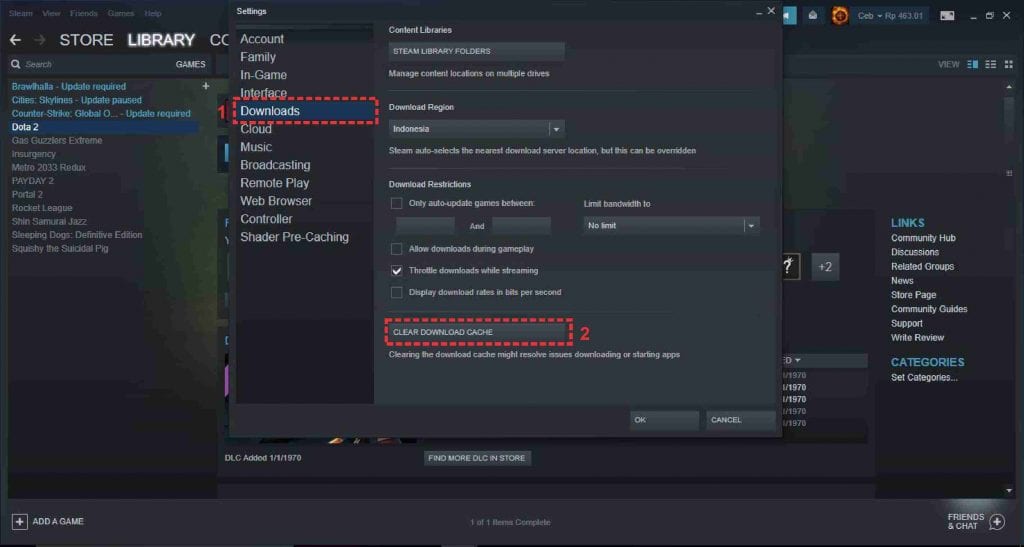Click the Set Categories... link
The width and height of the screenshot is (1024, 547).
coord(924,377)
